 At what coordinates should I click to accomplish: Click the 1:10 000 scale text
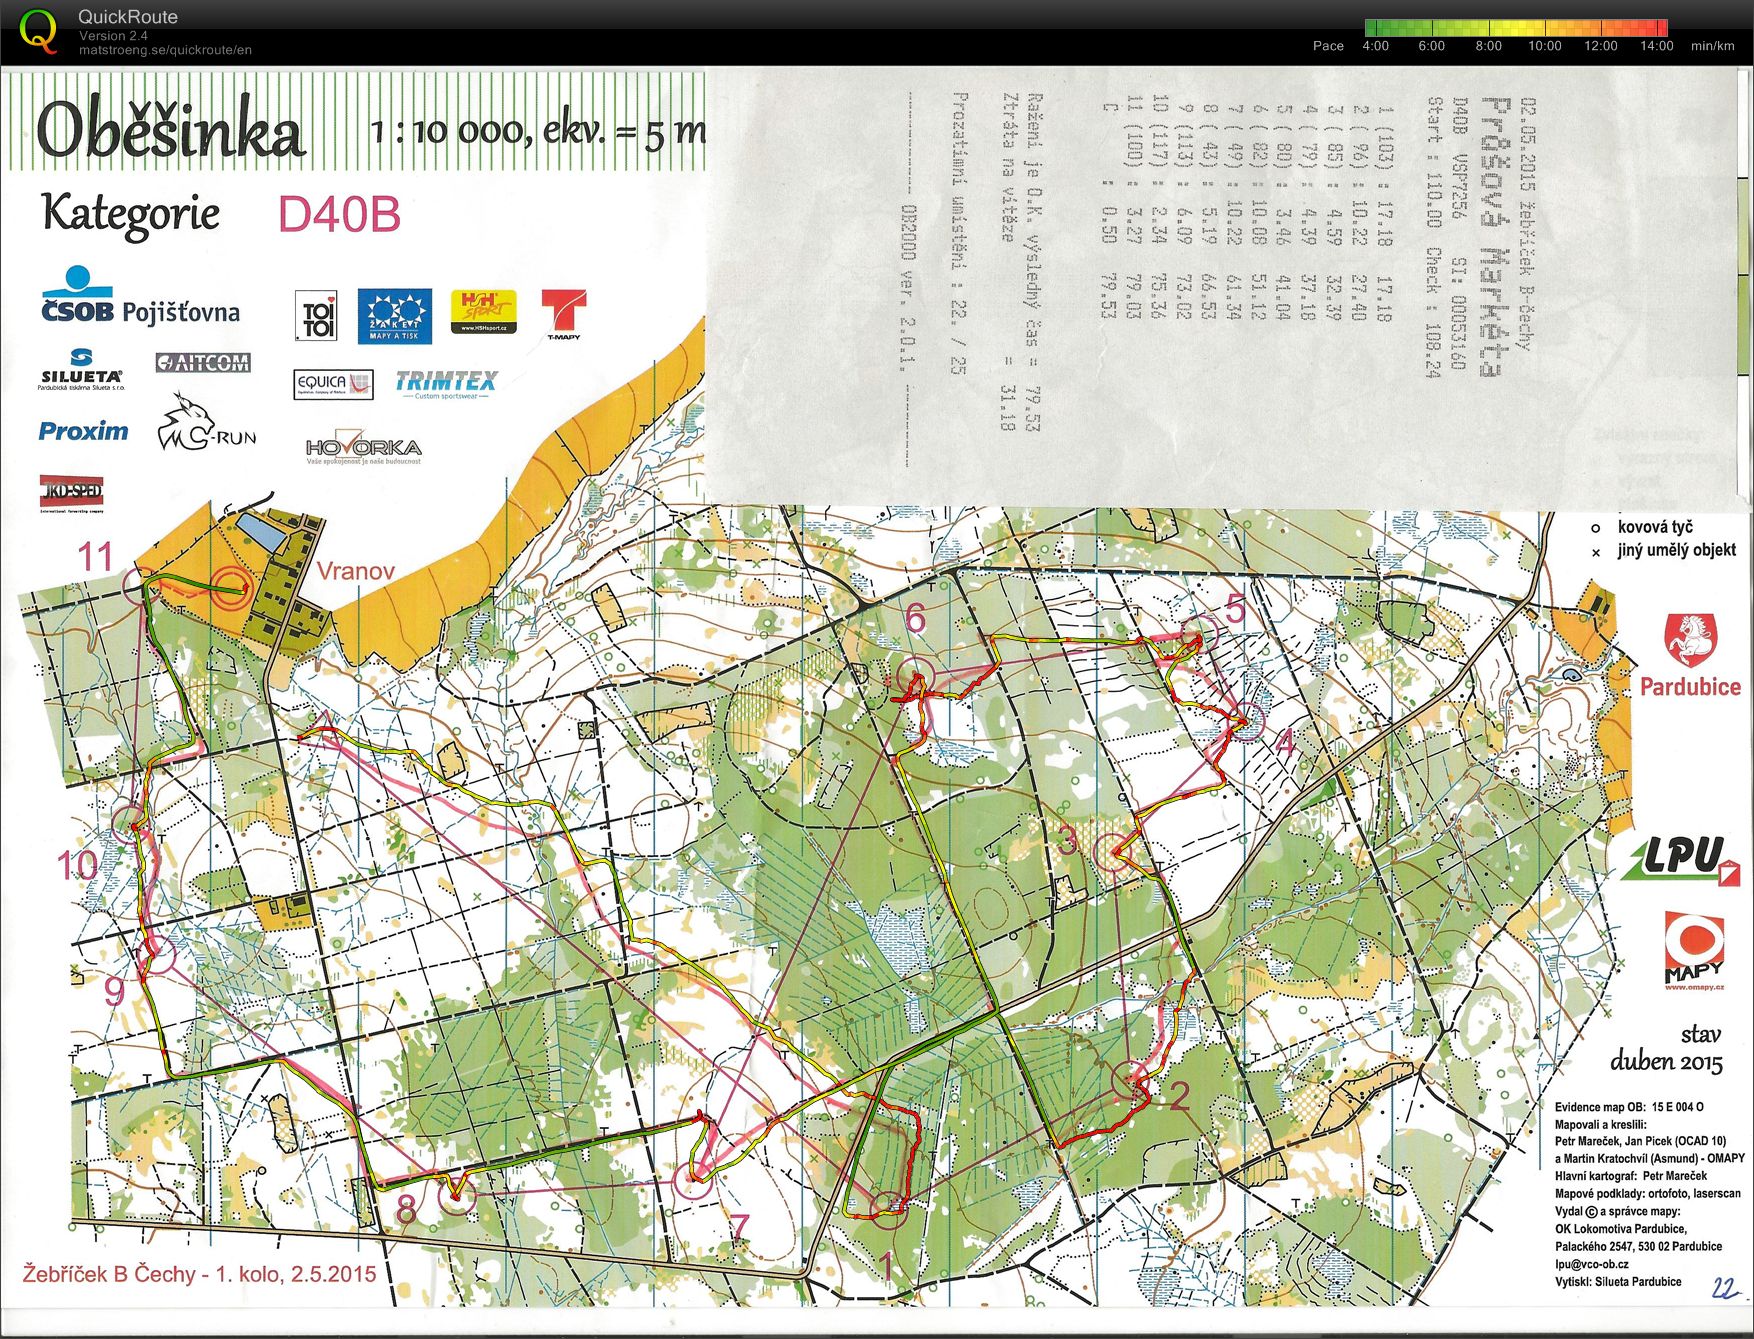point(539,132)
